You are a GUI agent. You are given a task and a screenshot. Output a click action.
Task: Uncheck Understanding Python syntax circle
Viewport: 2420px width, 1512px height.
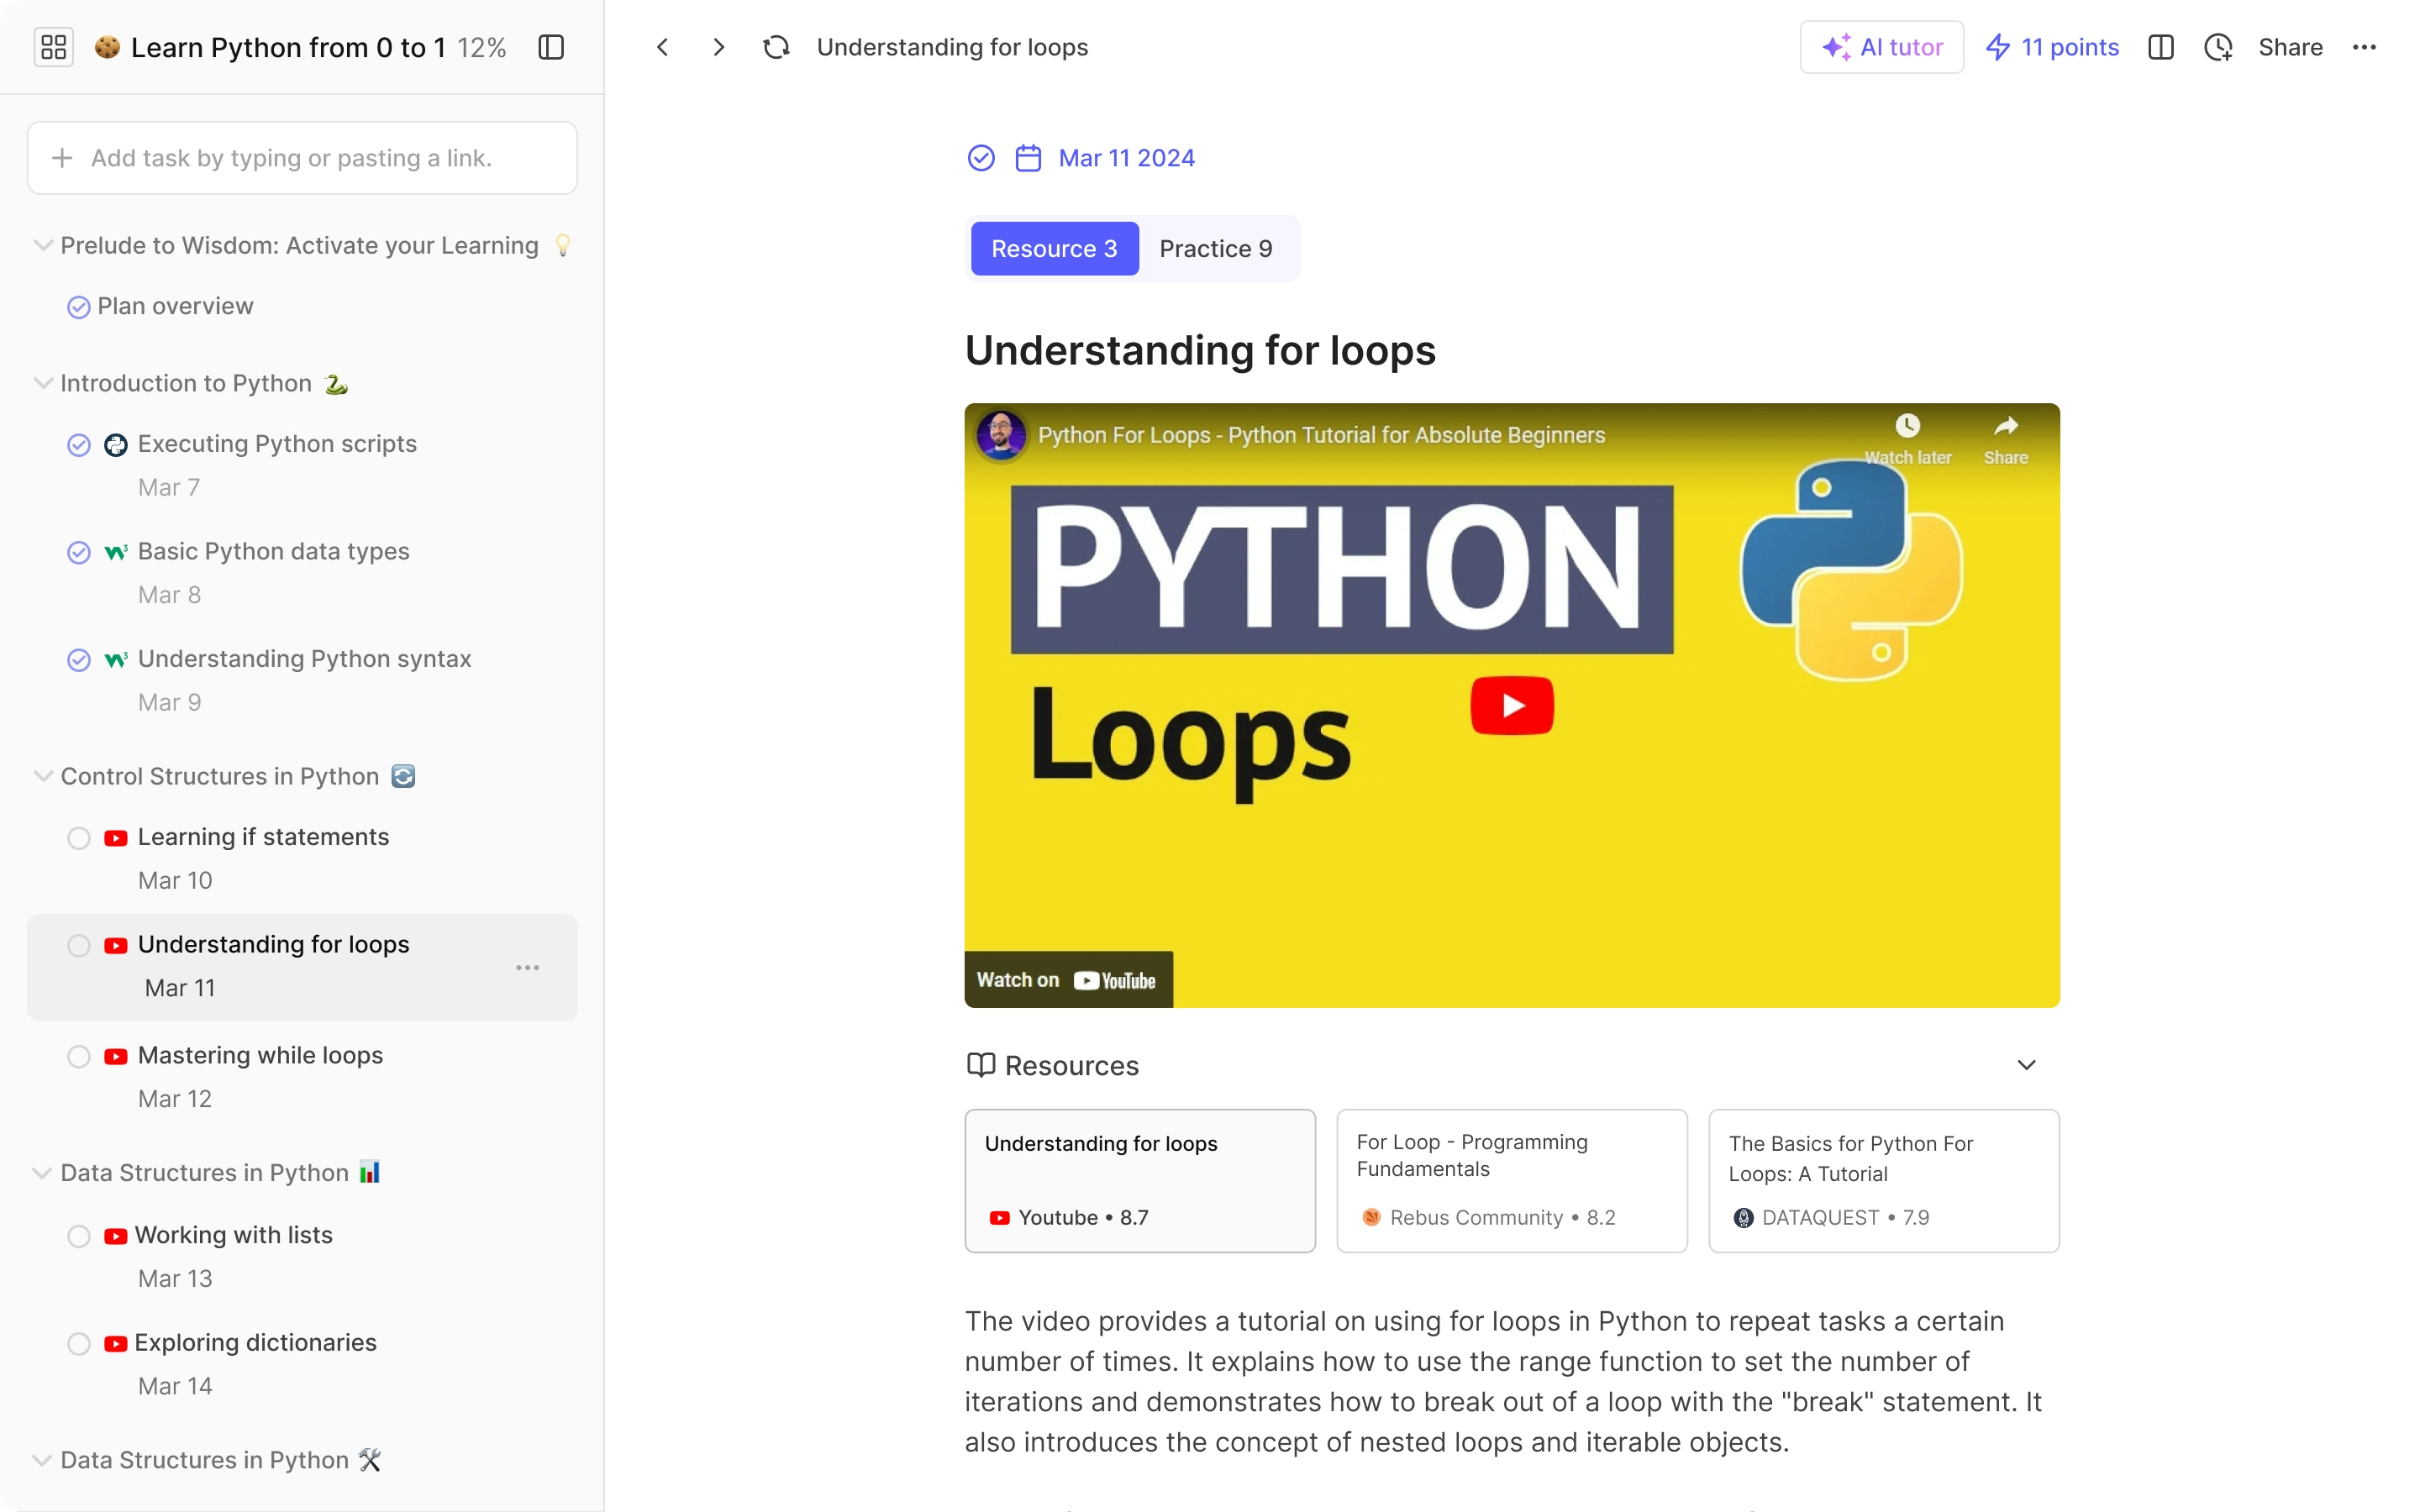coord(79,660)
